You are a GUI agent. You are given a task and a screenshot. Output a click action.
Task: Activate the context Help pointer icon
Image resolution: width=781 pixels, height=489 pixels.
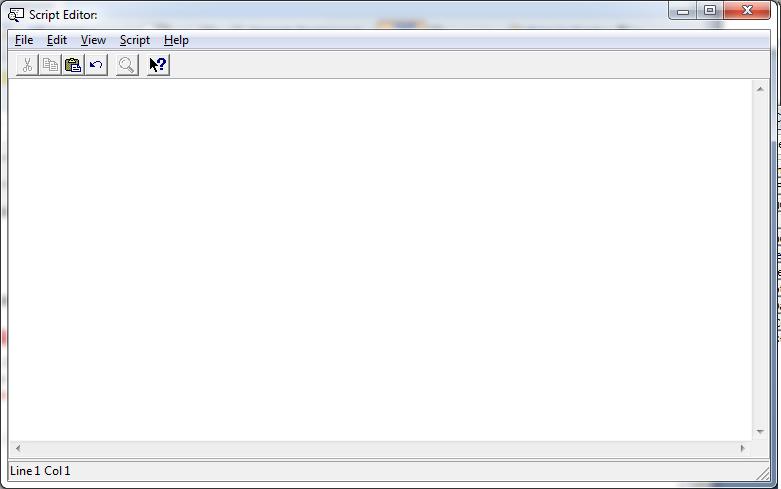tap(158, 65)
